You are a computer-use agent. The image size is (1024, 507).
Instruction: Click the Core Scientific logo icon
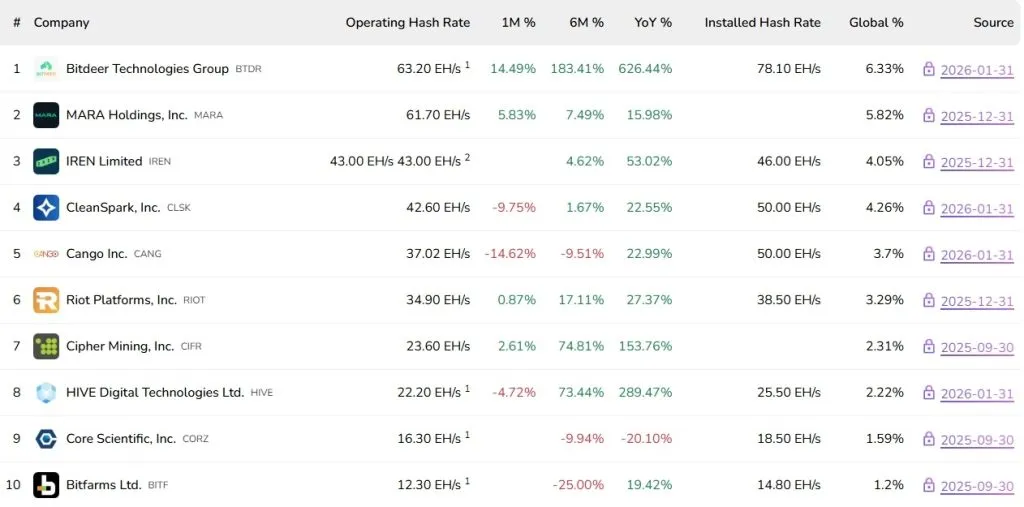[46, 439]
